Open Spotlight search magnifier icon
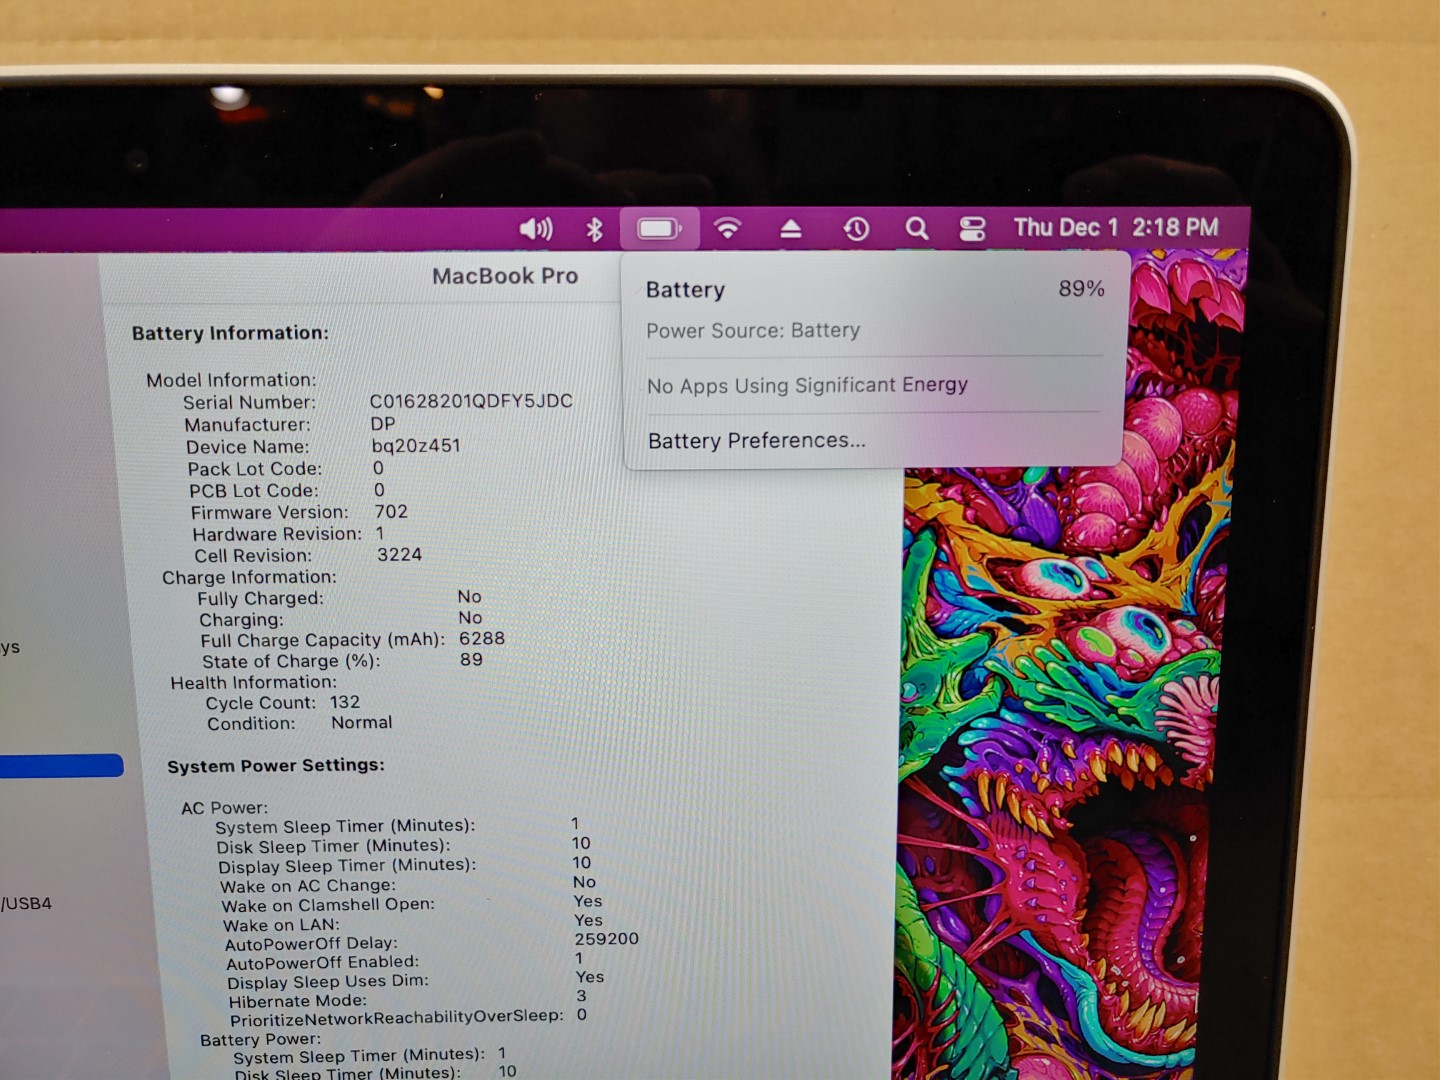 pyautogui.click(x=916, y=229)
